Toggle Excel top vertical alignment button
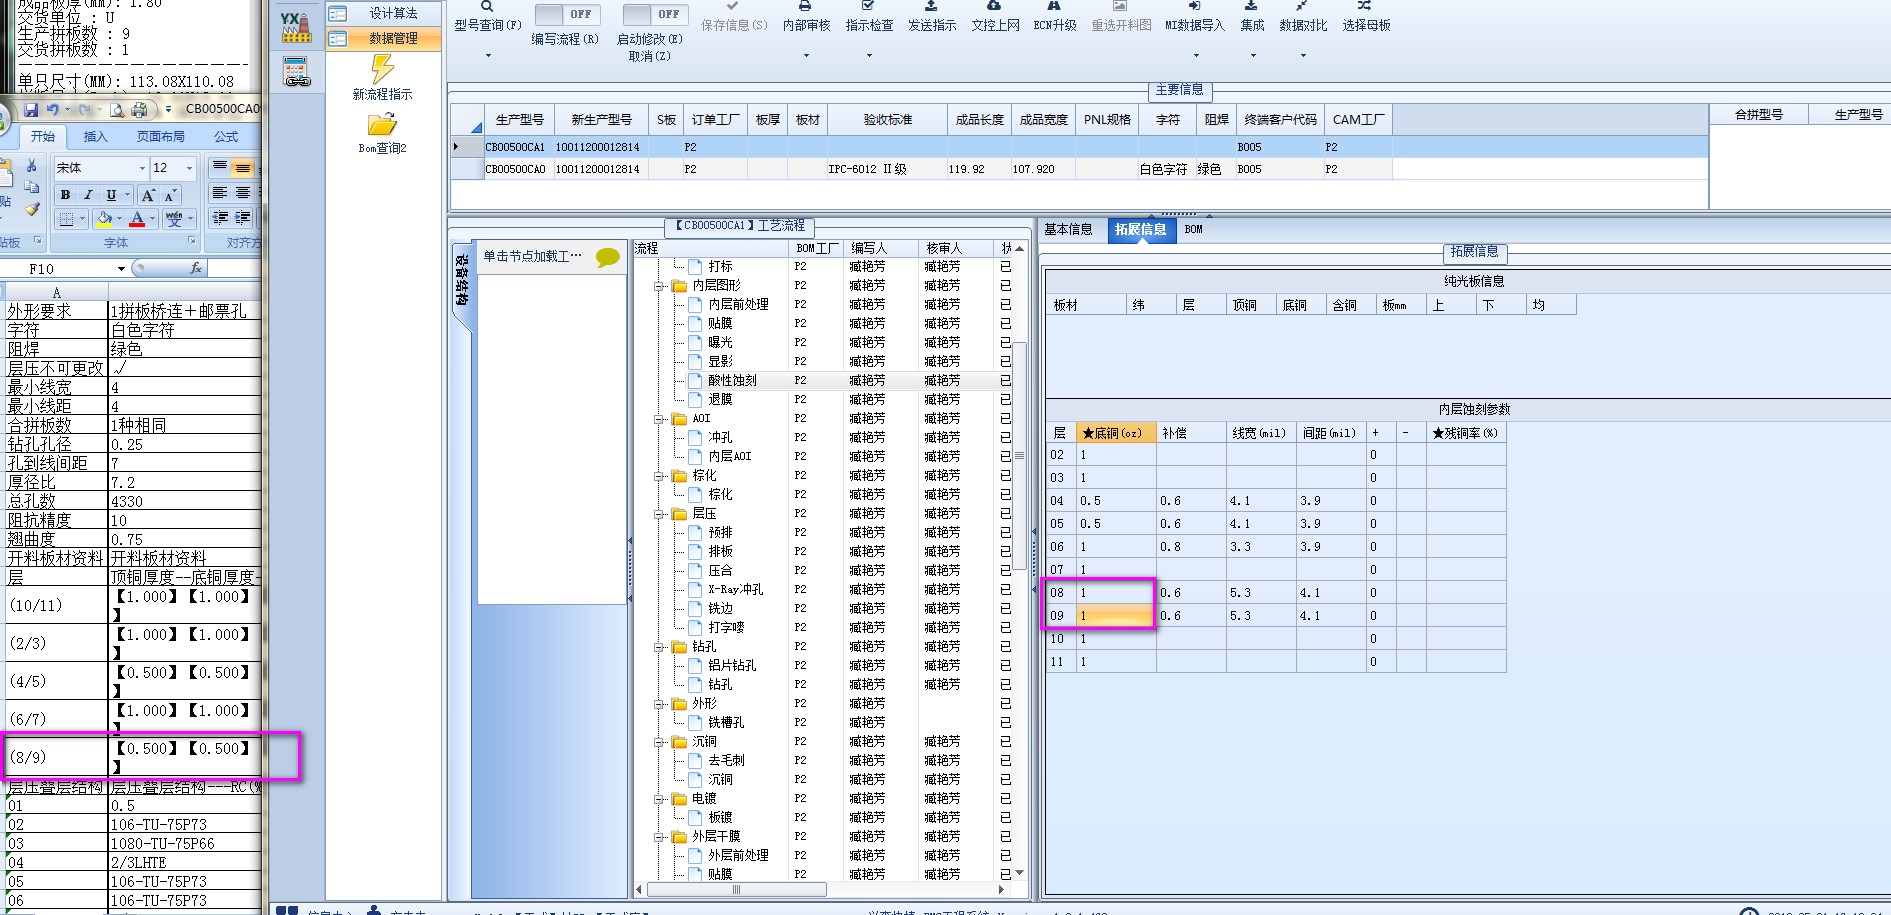The height and width of the screenshot is (915, 1891). [220, 167]
